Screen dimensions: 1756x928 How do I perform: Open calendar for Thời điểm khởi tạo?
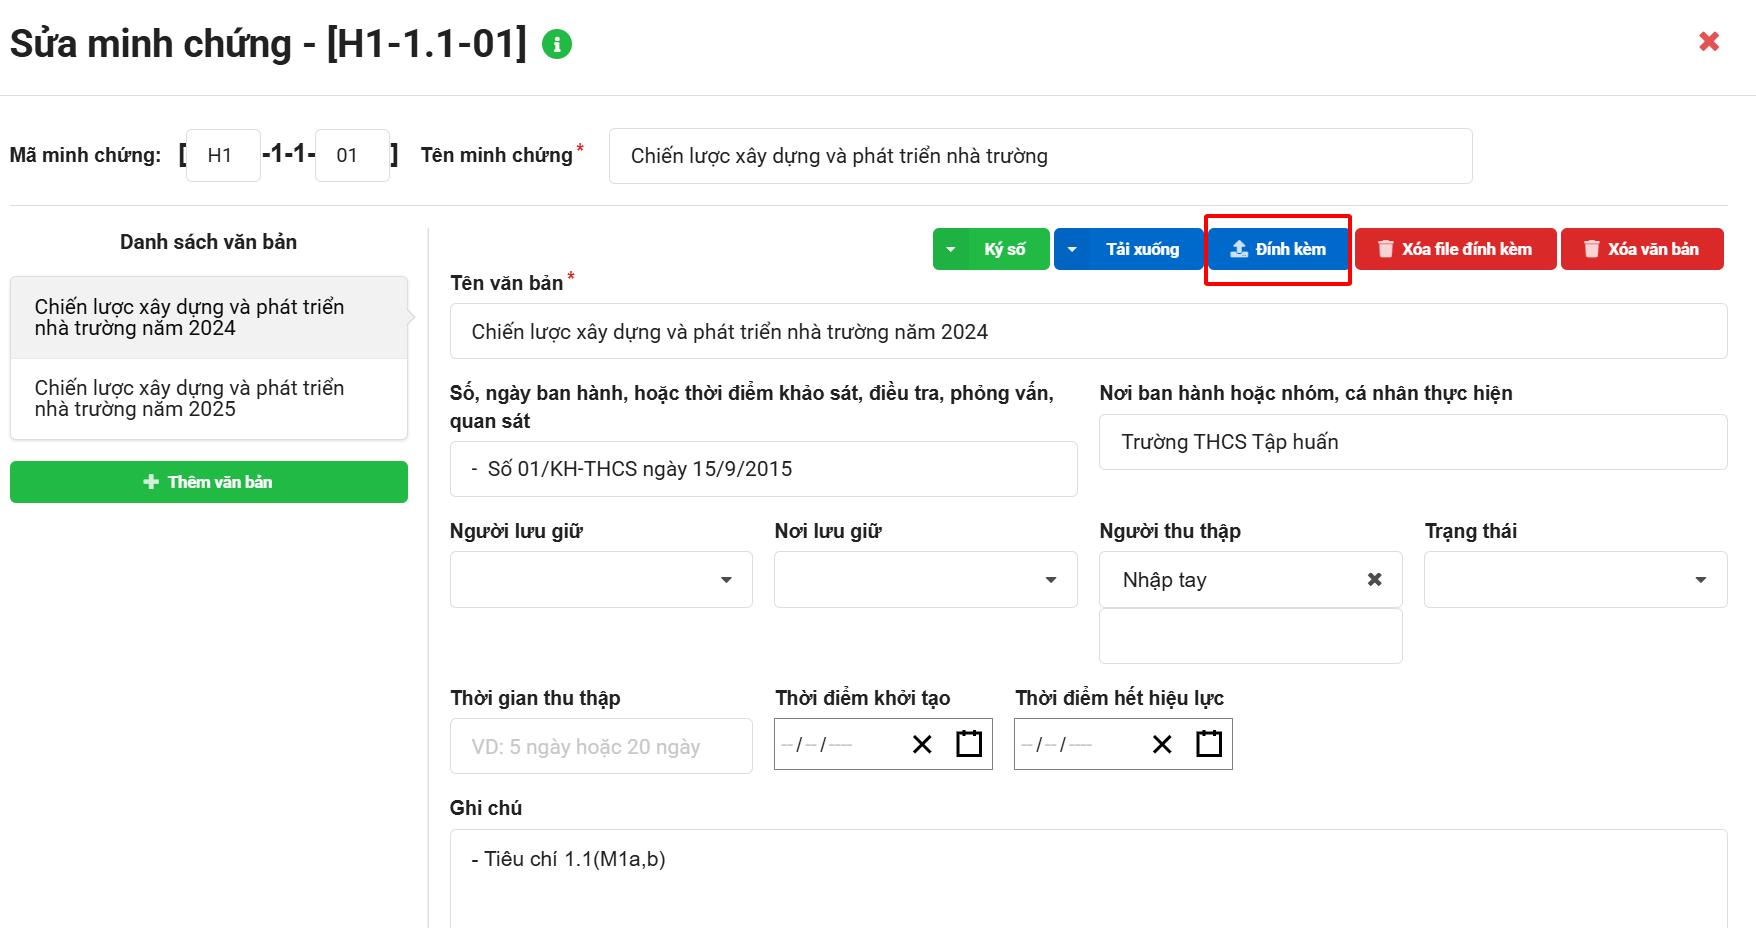point(968,744)
